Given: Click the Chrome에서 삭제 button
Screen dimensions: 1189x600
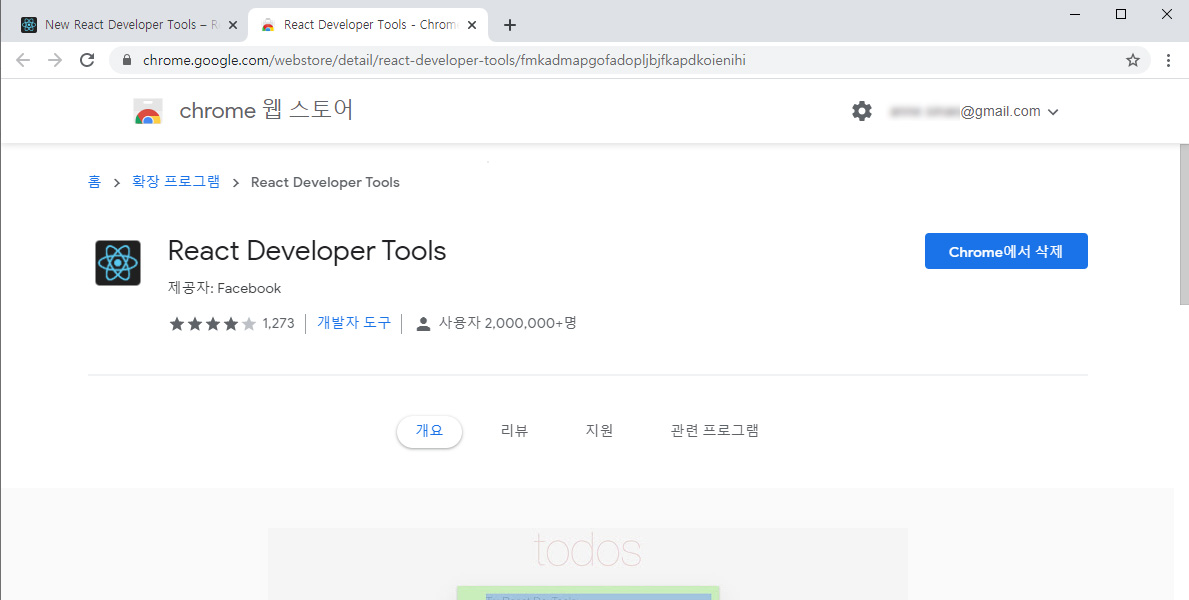Looking at the screenshot, I should pyautogui.click(x=1006, y=251).
